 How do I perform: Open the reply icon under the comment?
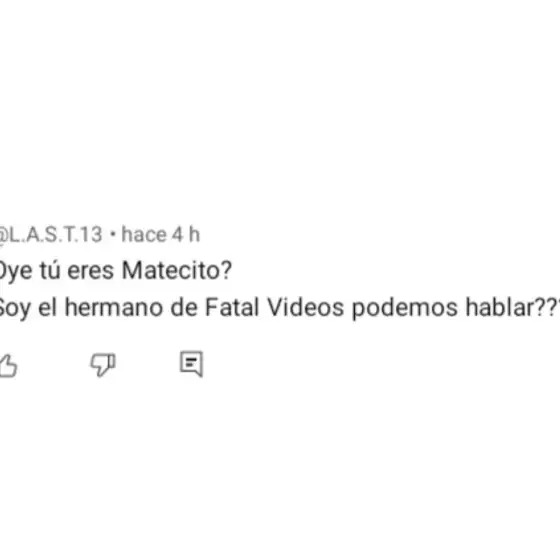[x=191, y=364]
